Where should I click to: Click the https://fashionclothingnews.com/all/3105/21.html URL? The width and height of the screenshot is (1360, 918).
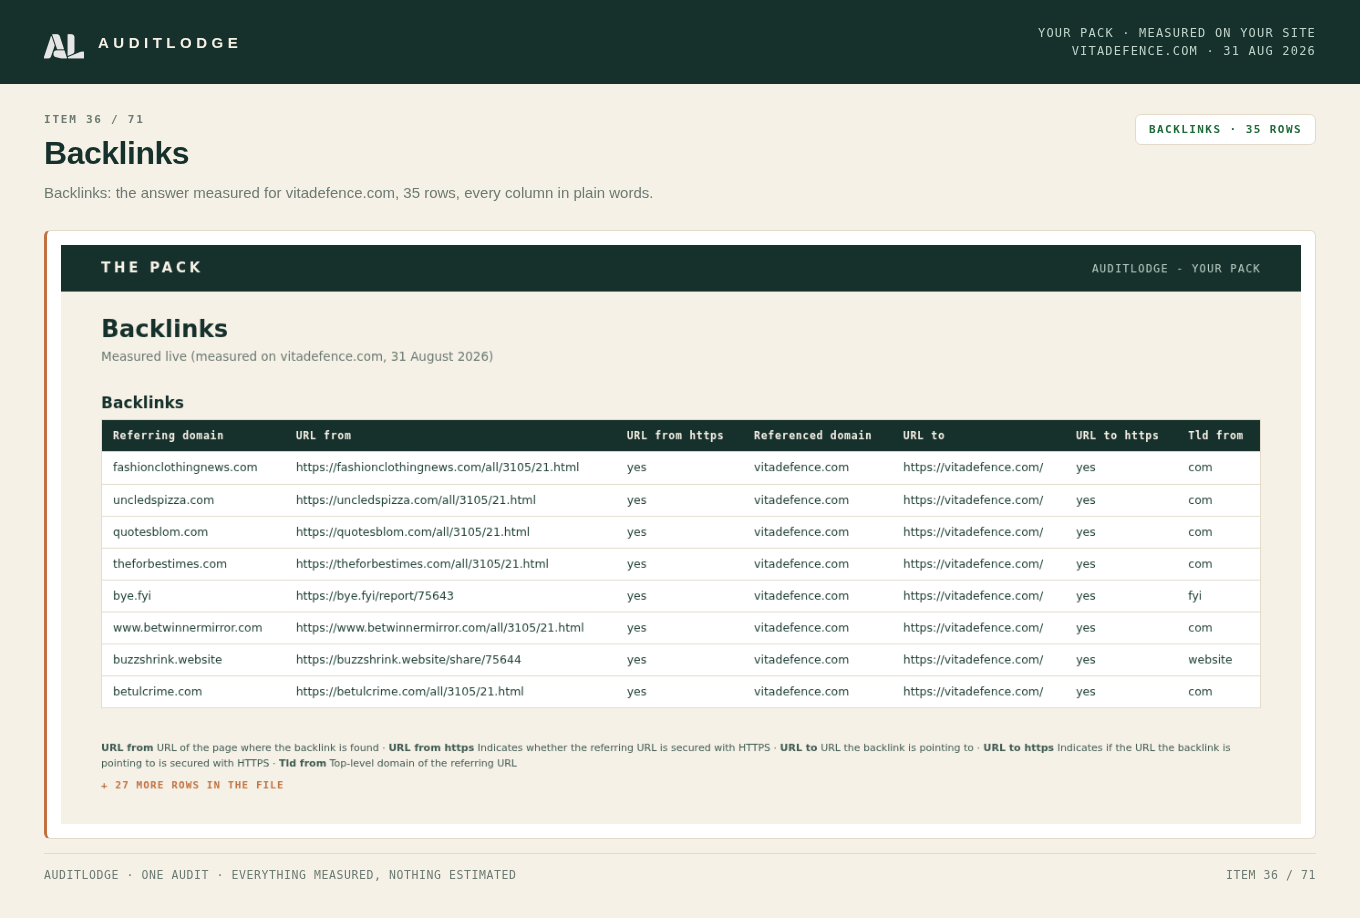[x=437, y=467]
